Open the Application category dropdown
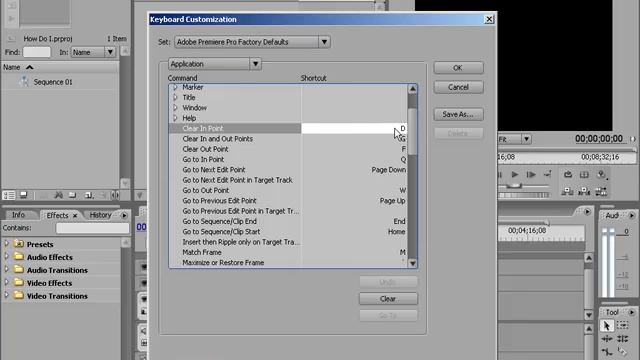640x360 pixels. pyautogui.click(x=255, y=64)
